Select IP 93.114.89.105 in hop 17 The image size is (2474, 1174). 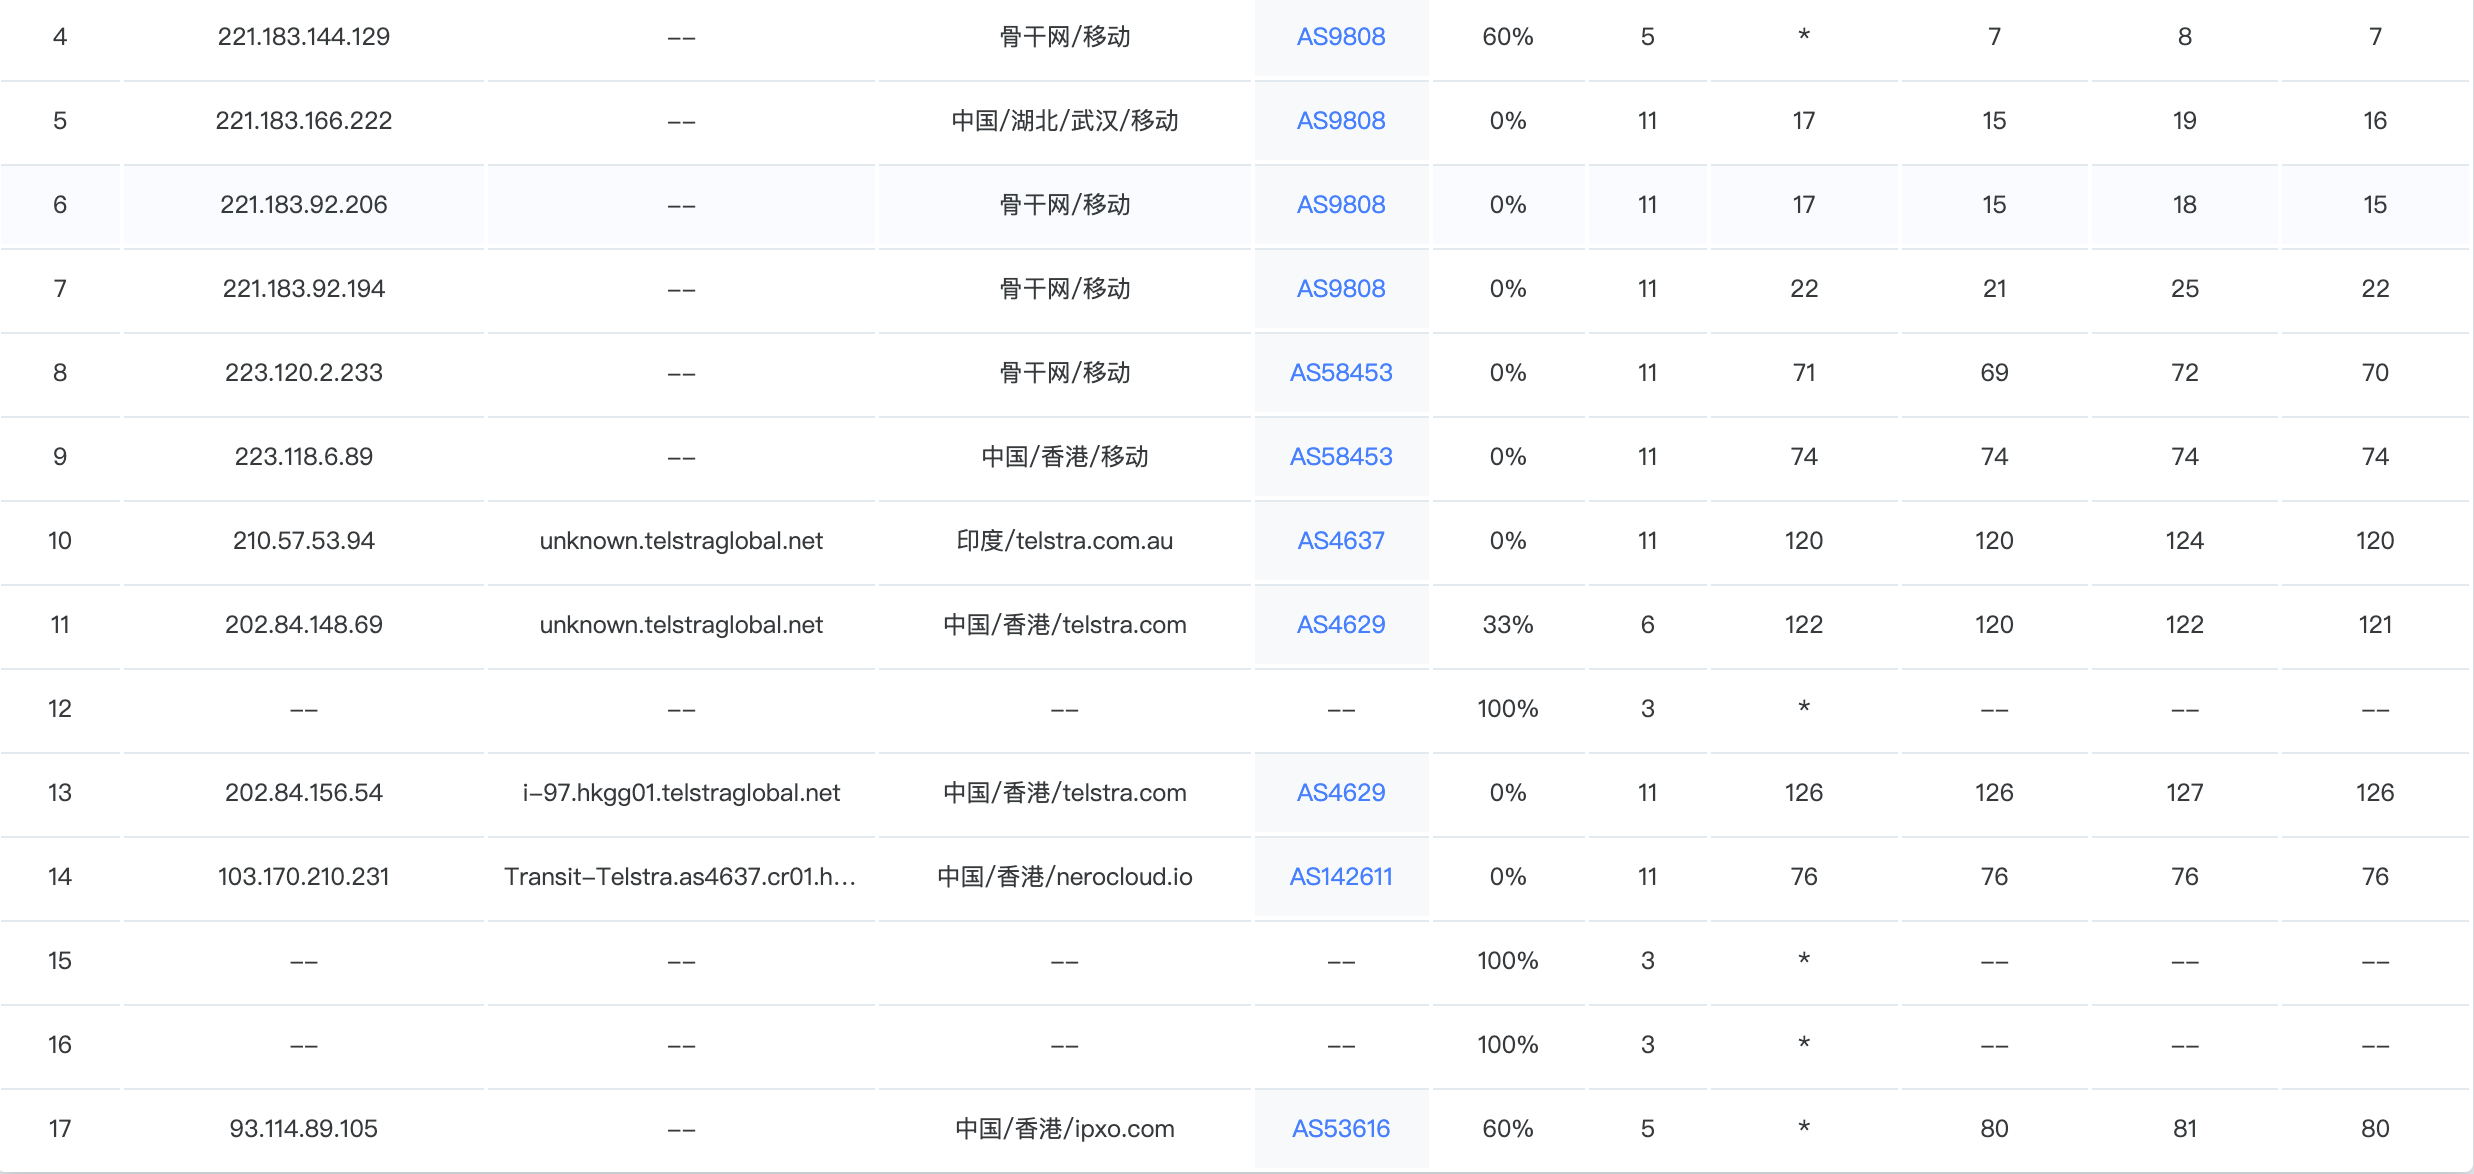pyautogui.click(x=303, y=1129)
